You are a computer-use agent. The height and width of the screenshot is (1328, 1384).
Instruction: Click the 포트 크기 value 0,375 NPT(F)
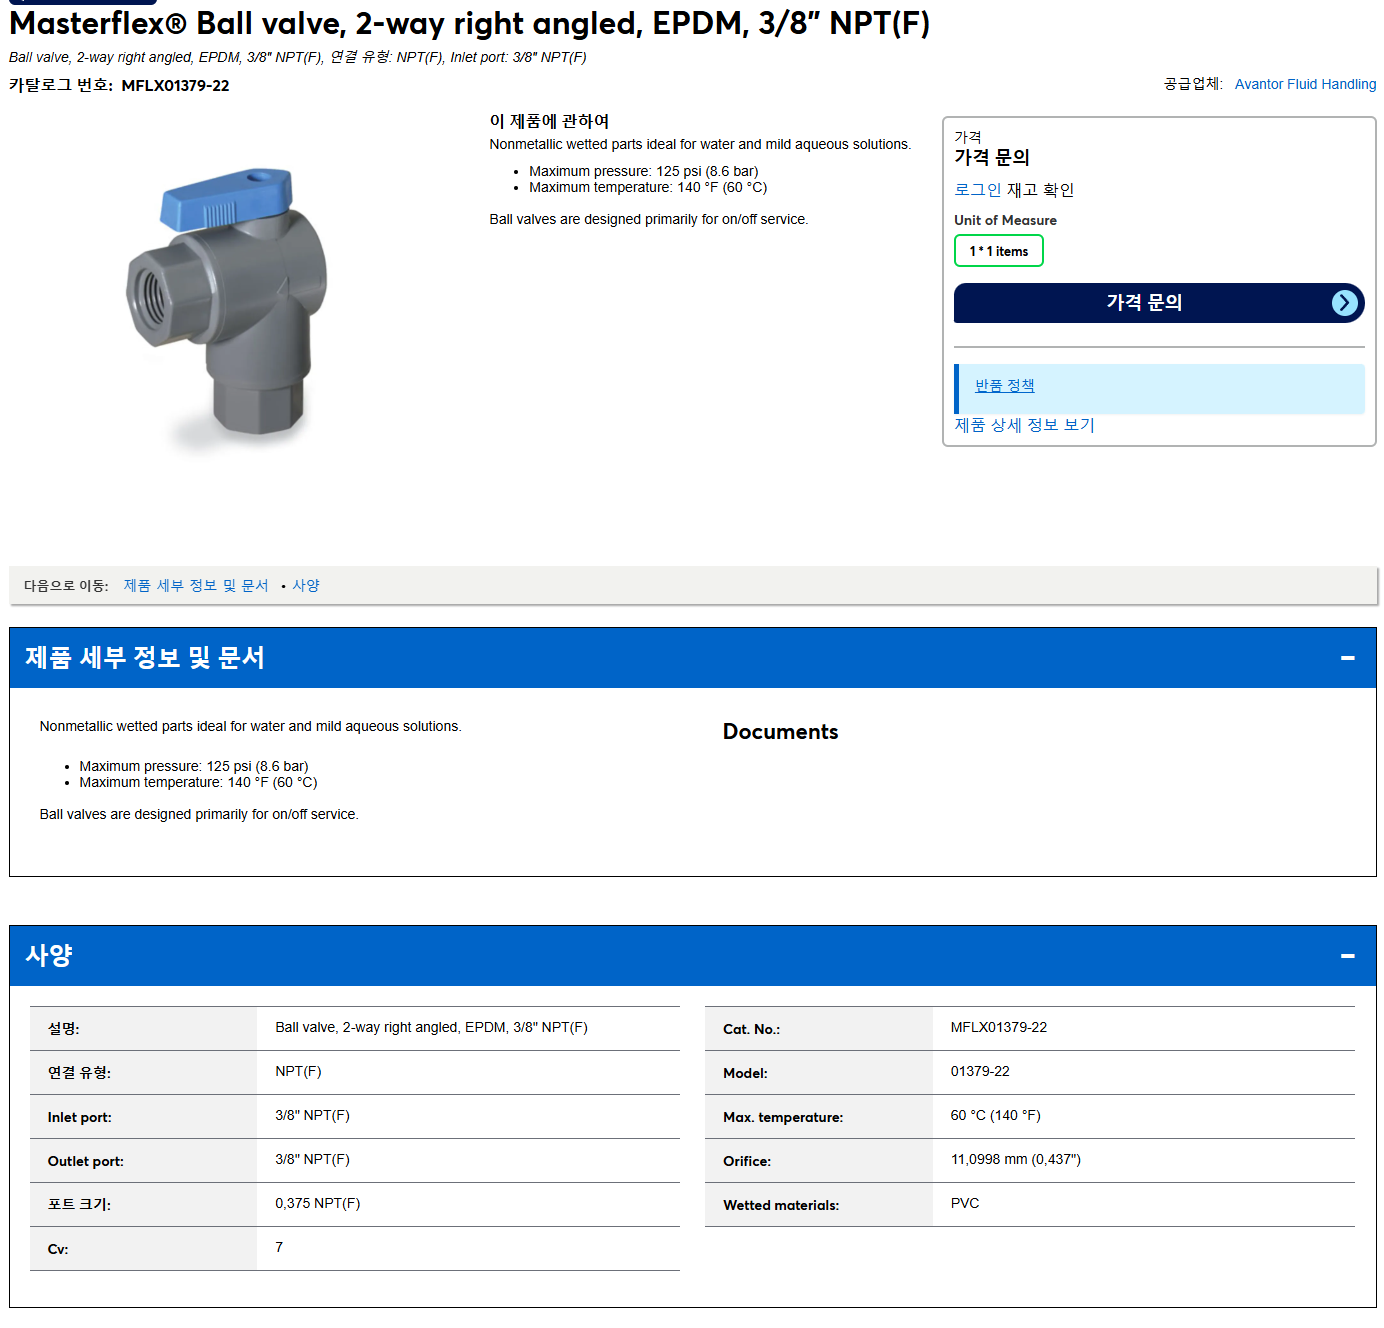point(317,1204)
